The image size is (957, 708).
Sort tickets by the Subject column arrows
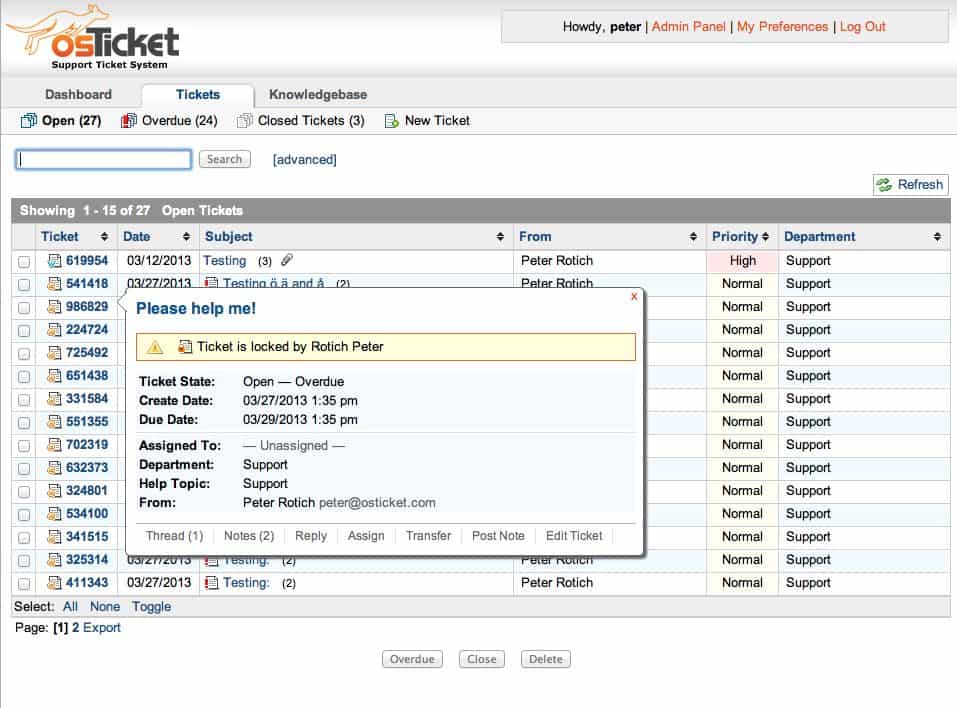[500, 237]
